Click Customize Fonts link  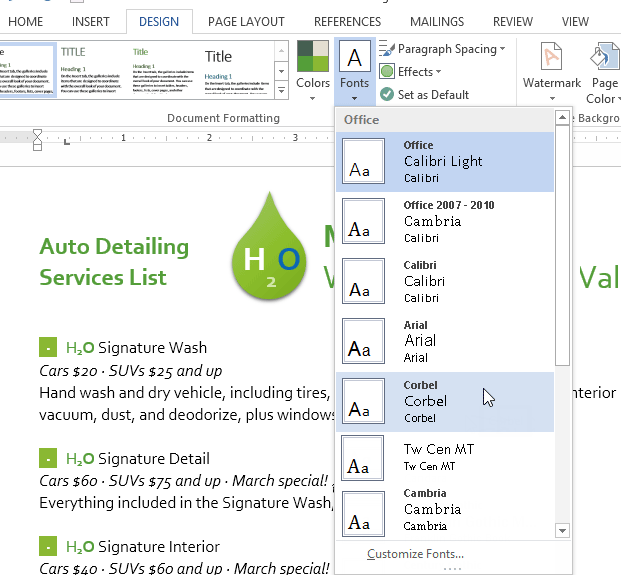coord(415,554)
